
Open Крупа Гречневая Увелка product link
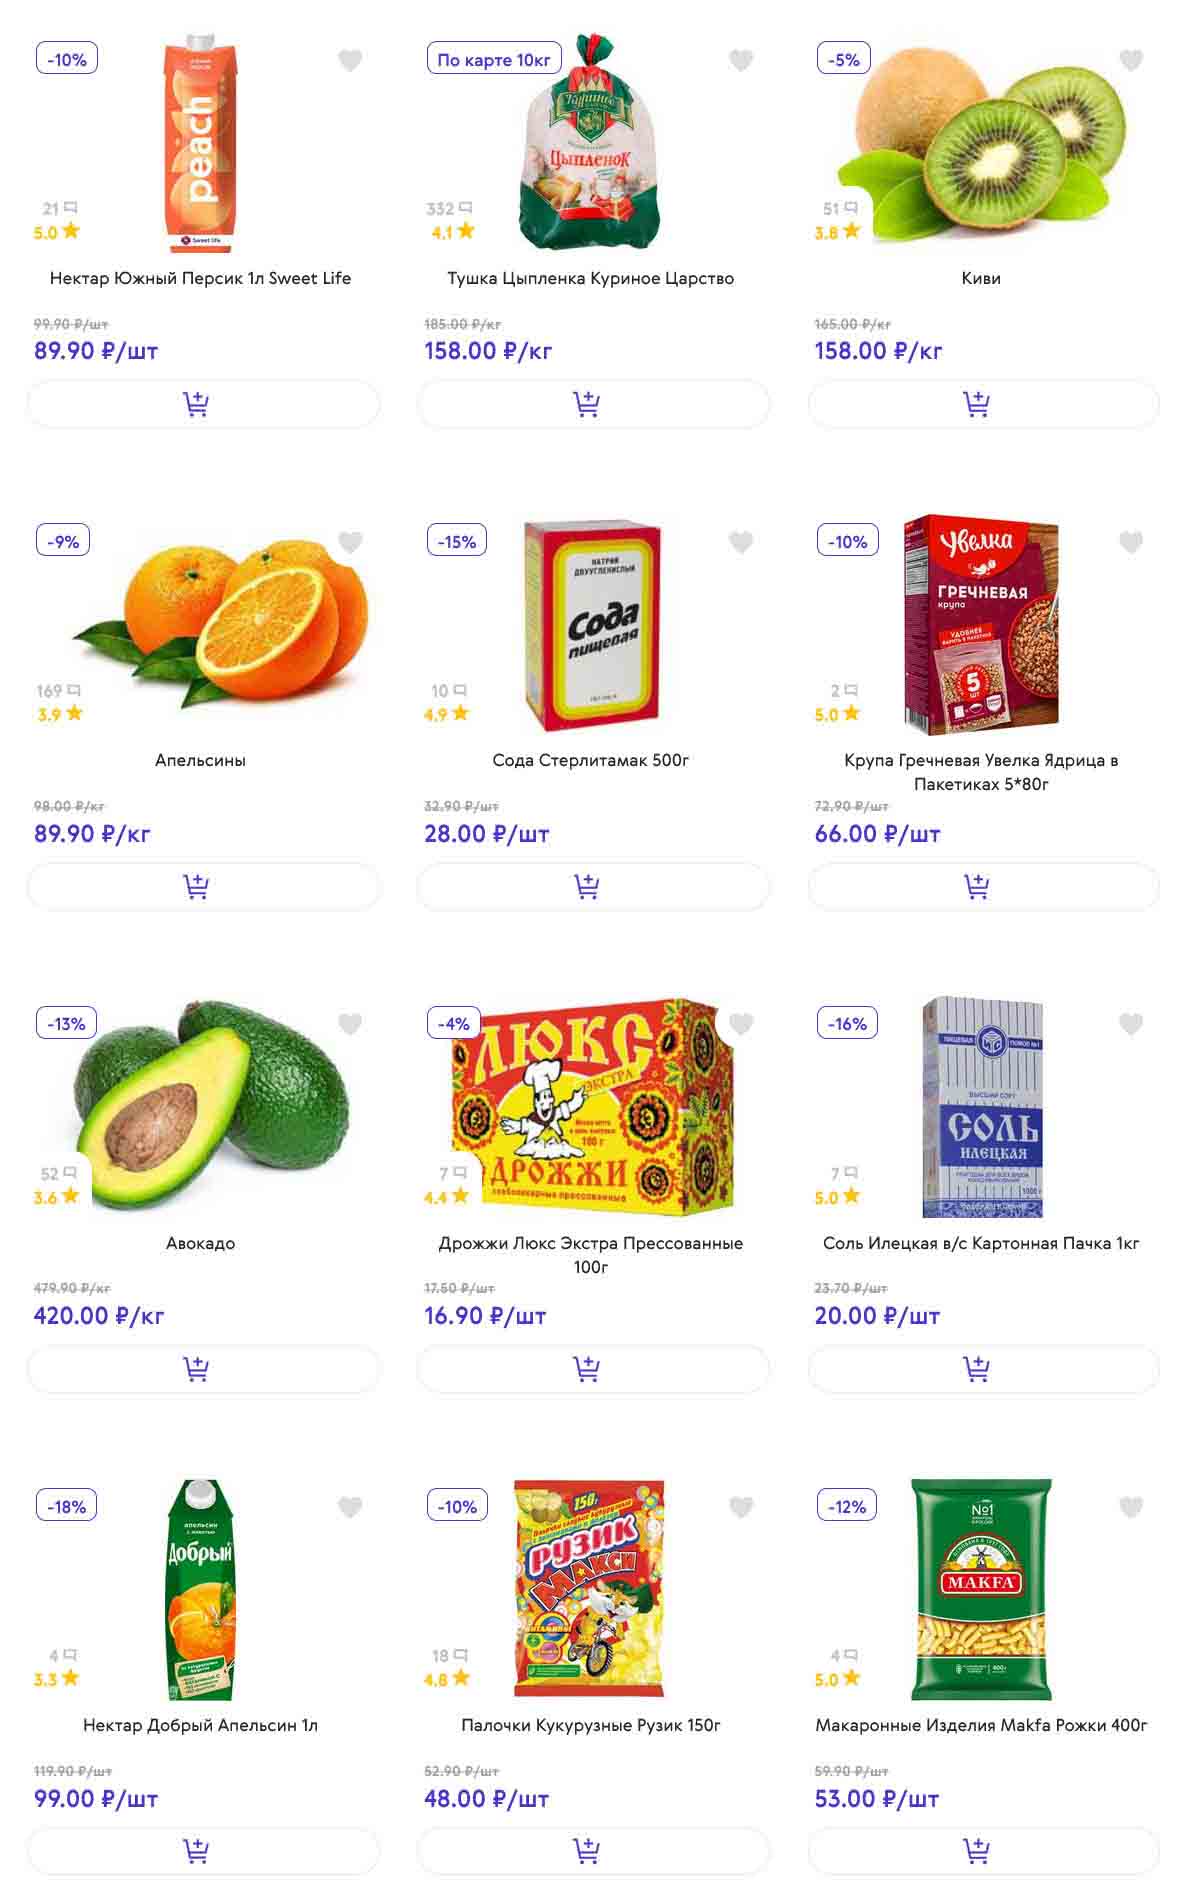(x=980, y=771)
